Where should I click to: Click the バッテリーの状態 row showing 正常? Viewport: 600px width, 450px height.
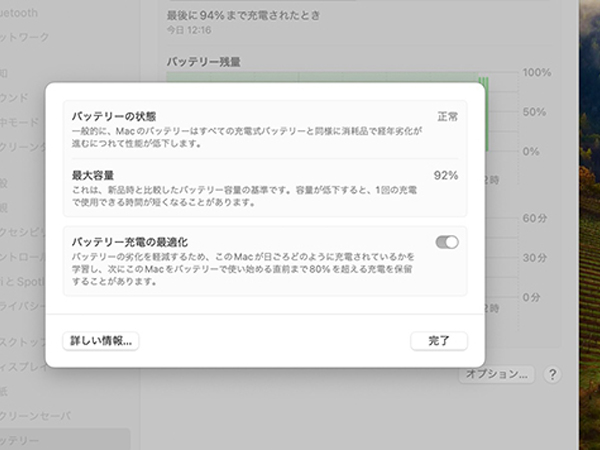click(264, 129)
